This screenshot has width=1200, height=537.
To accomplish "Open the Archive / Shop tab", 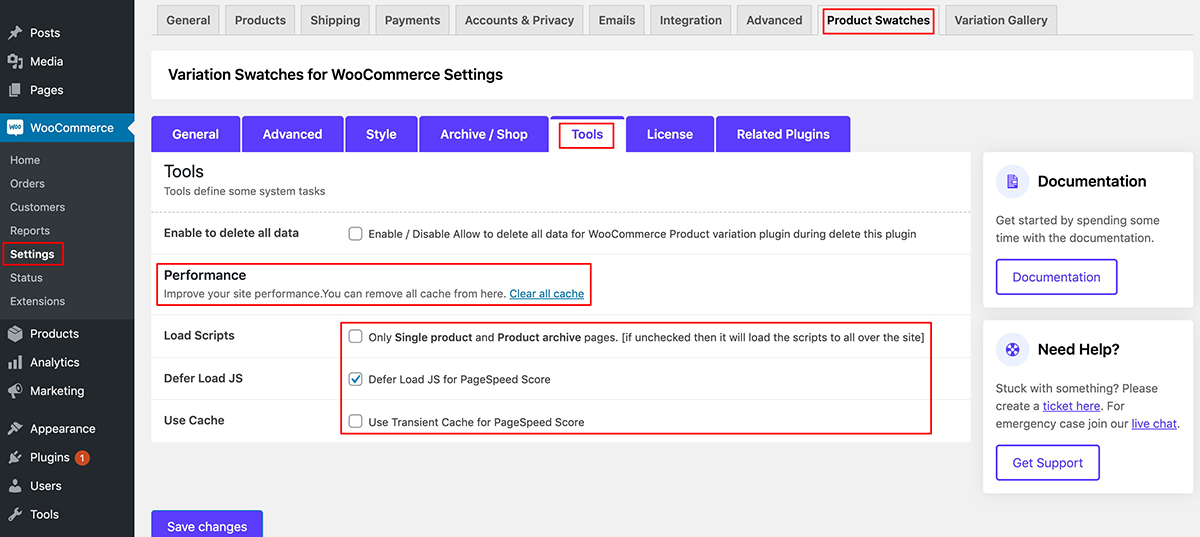I will 484,134.
